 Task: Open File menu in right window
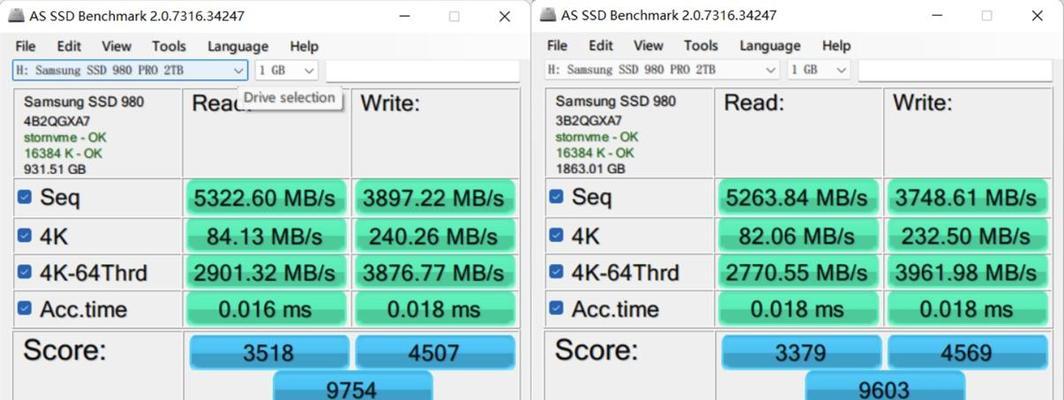[557, 46]
